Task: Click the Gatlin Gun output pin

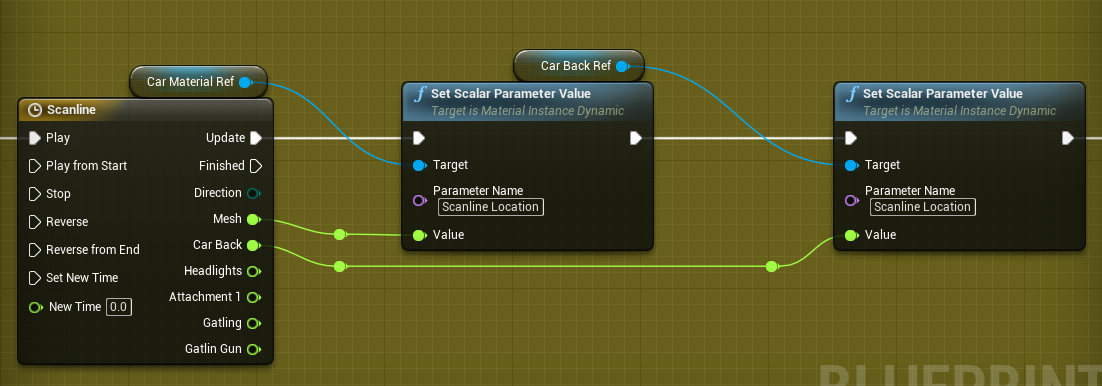Action: click(254, 349)
